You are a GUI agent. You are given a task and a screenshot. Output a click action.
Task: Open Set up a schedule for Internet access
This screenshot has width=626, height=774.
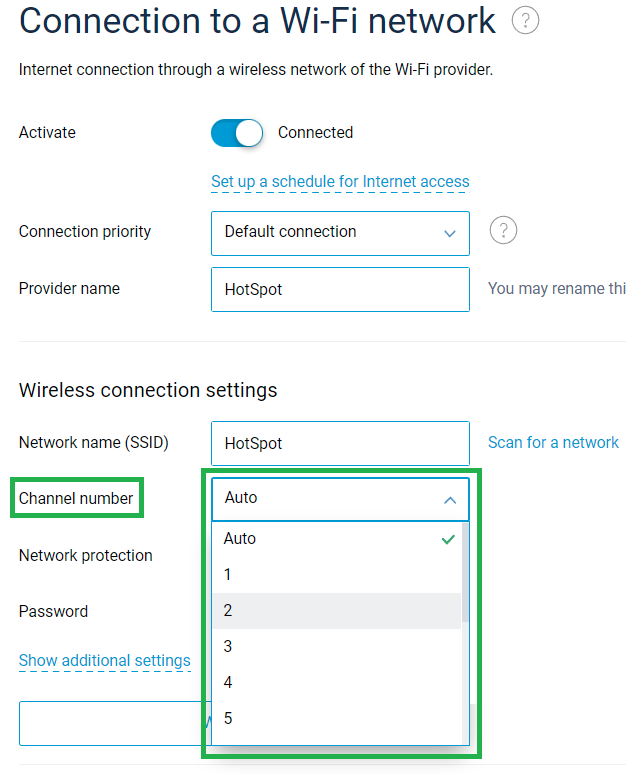tap(340, 182)
